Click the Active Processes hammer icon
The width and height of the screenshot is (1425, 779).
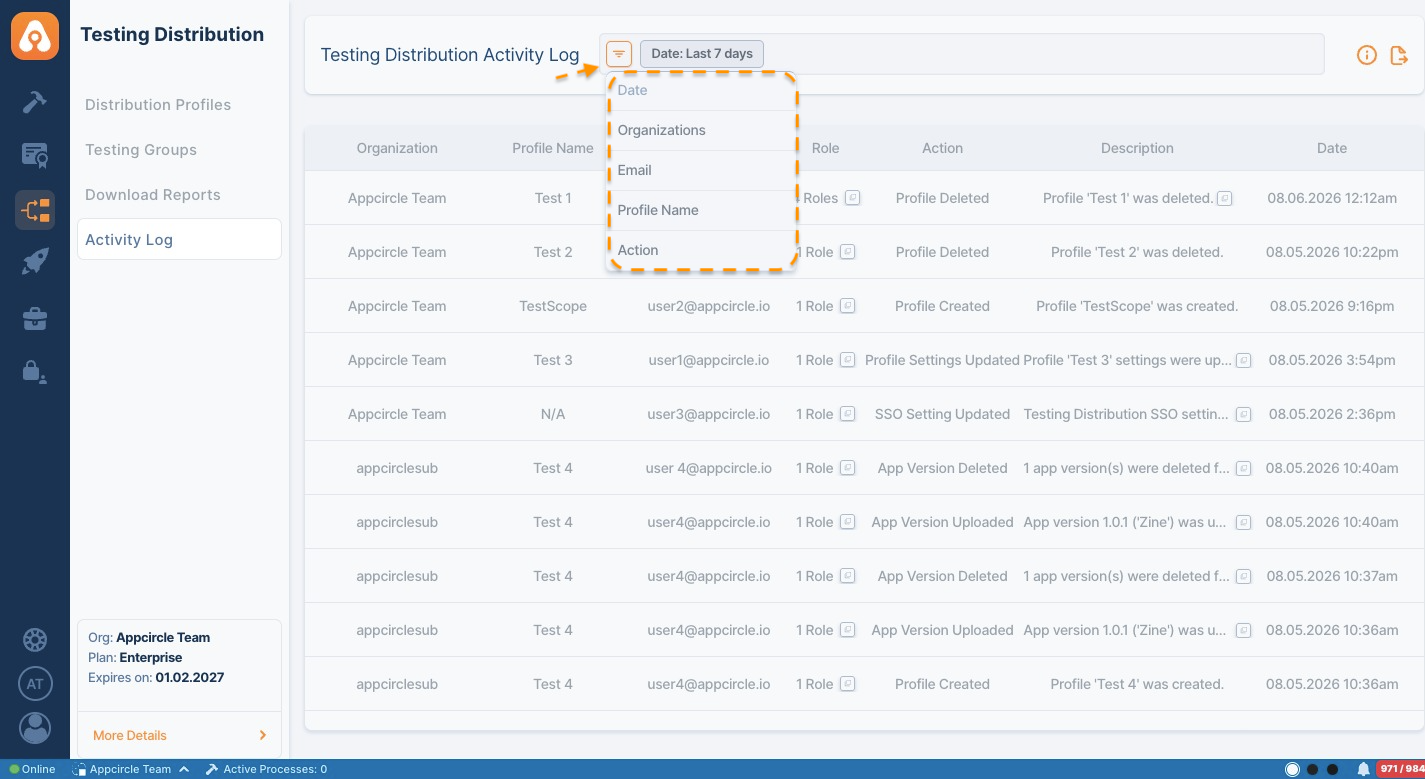(212, 769)
